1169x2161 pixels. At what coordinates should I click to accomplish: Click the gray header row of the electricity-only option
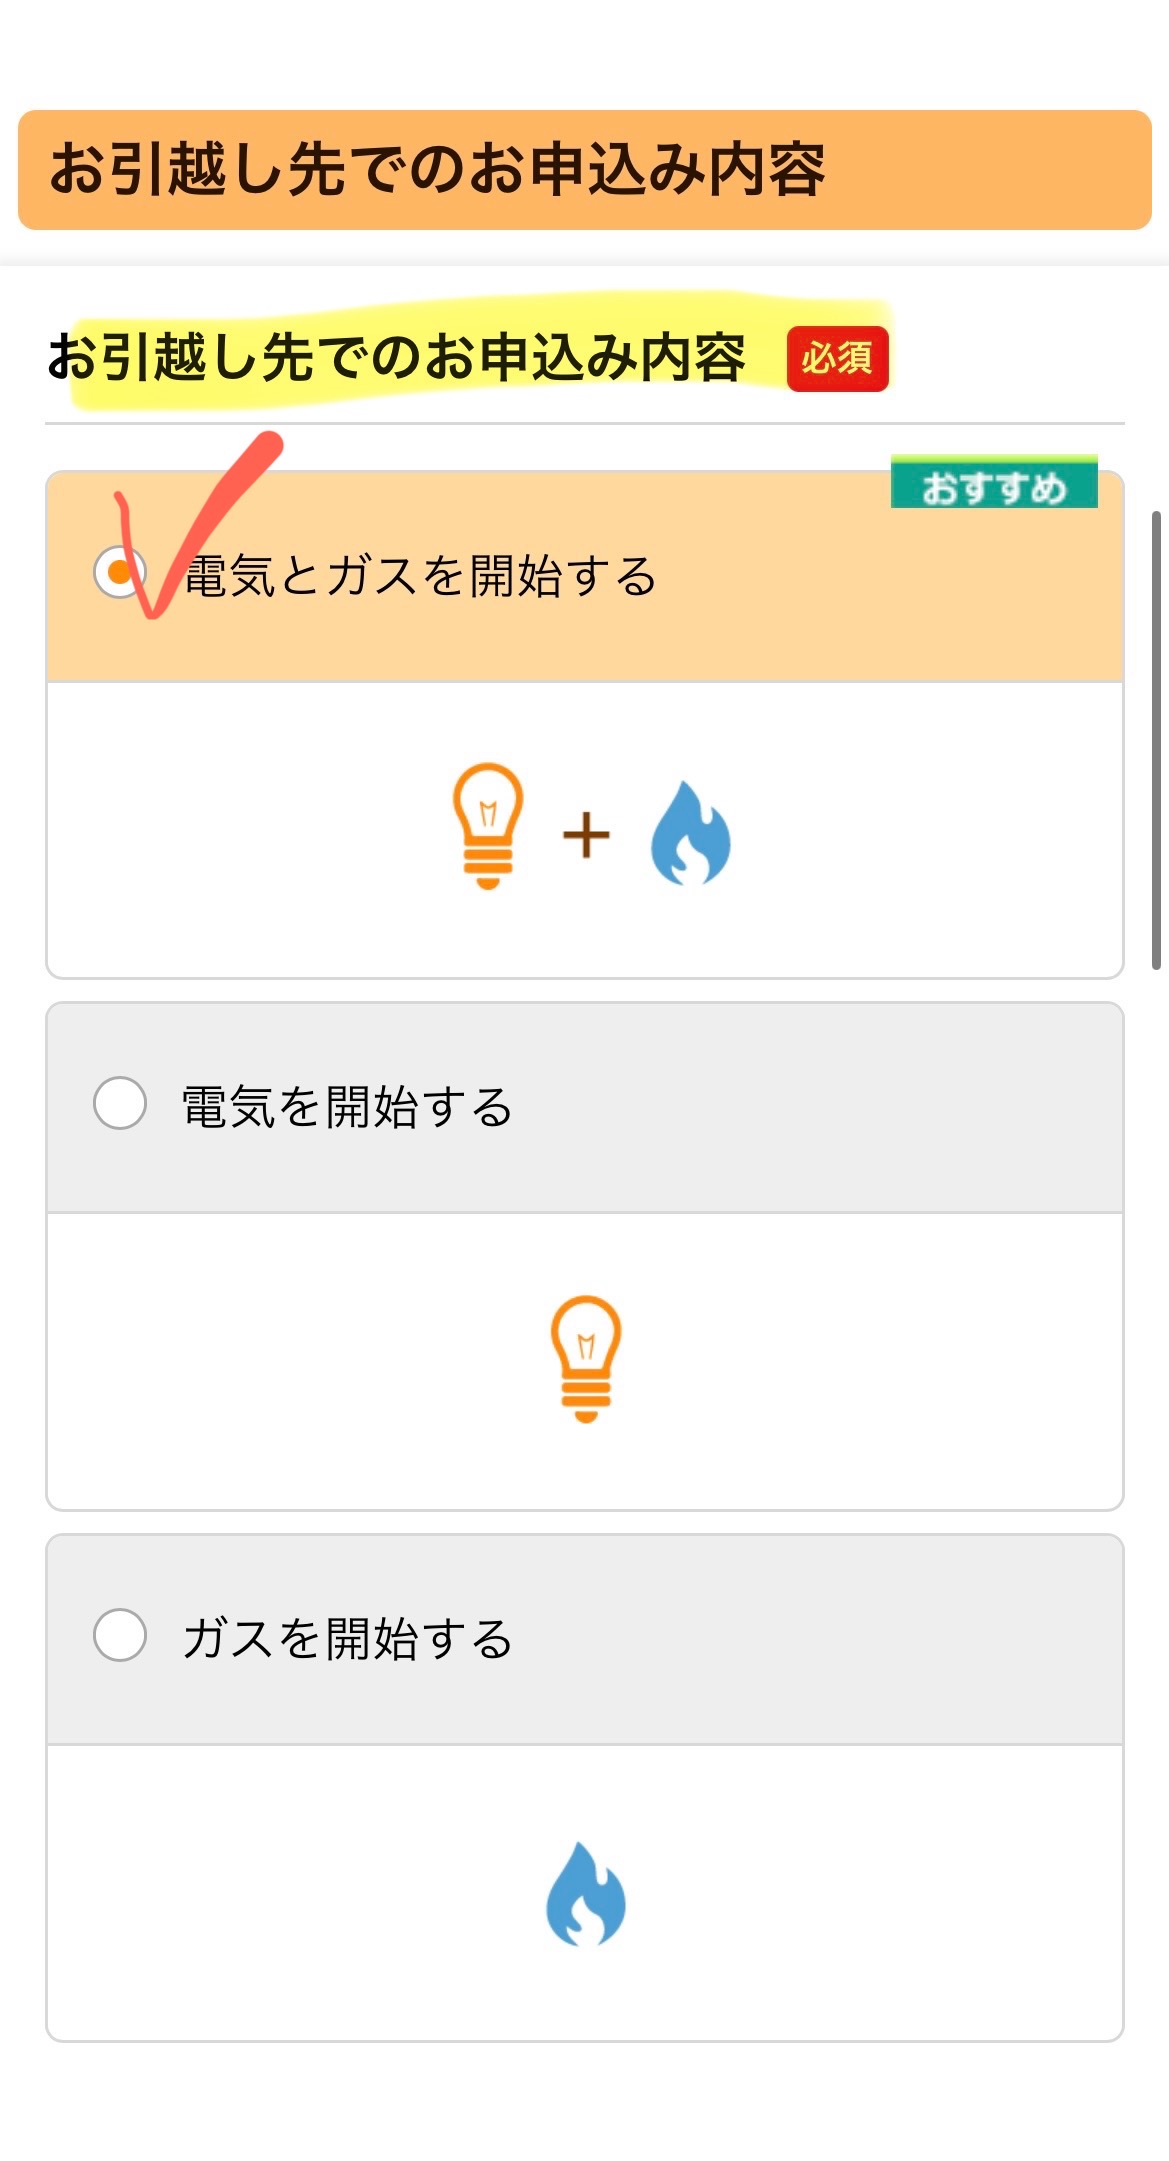pos(585,1108)
